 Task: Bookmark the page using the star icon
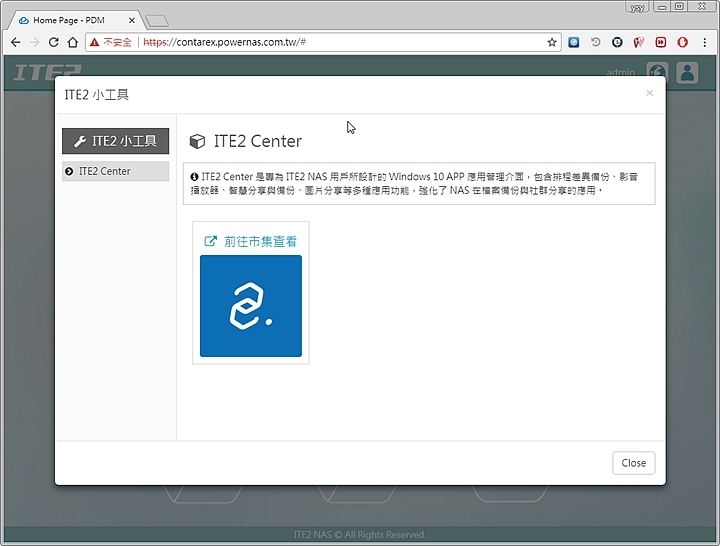pyautogui.click(x=552, y=42)
